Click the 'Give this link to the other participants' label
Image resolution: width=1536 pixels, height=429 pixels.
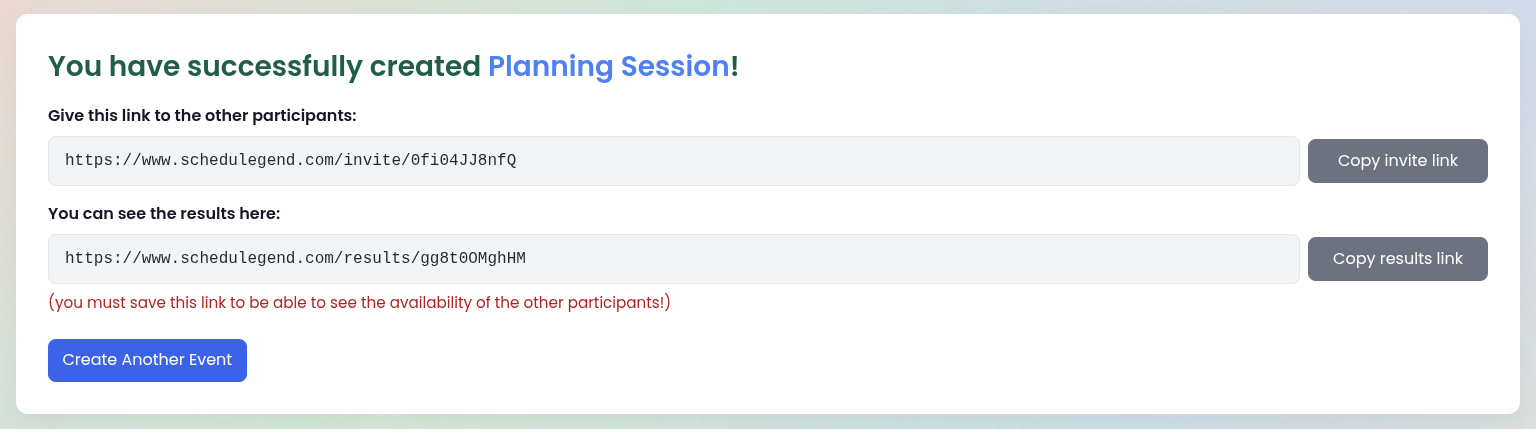tap(202, 116)
